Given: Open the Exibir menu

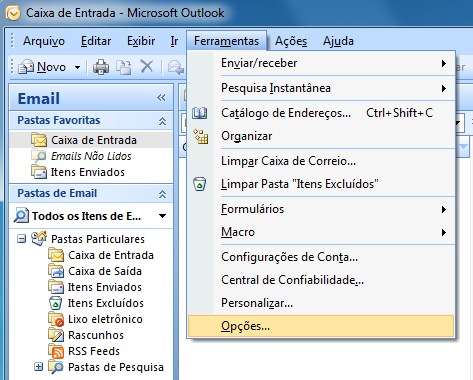Looking at the screenshot, I should [x=141, y=41].
